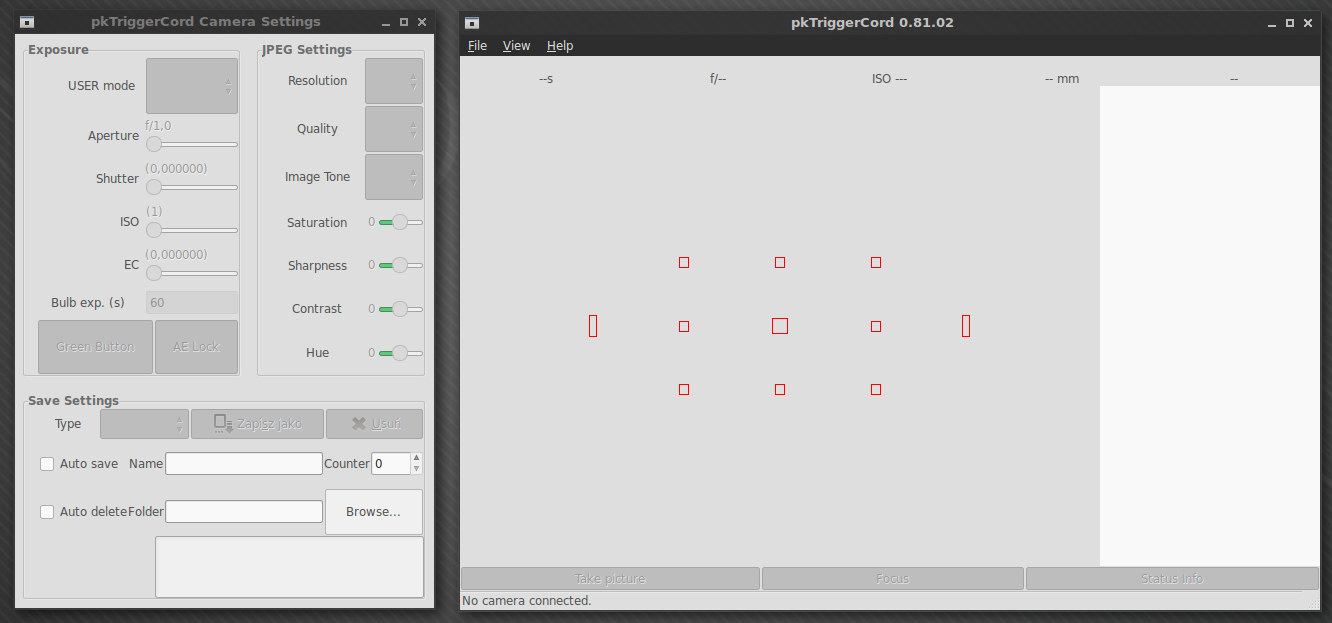Open the USER mode dropdown
This screenshot has height=623, width=1332.
[x=192, y=86]
